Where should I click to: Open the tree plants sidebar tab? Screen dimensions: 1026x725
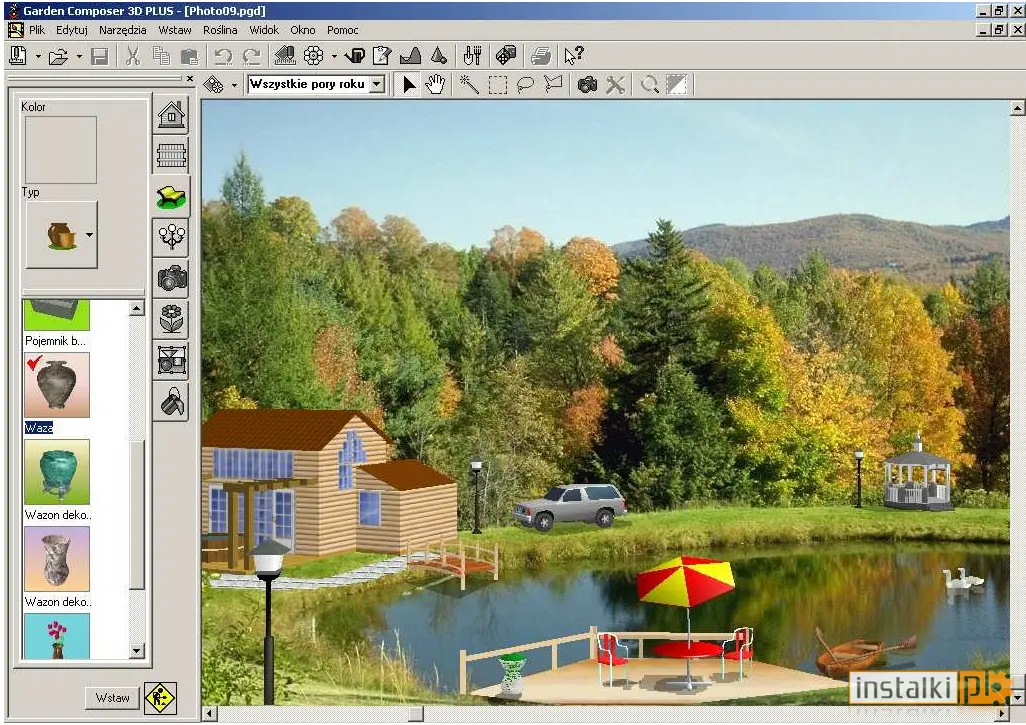[x=171, y=236]
